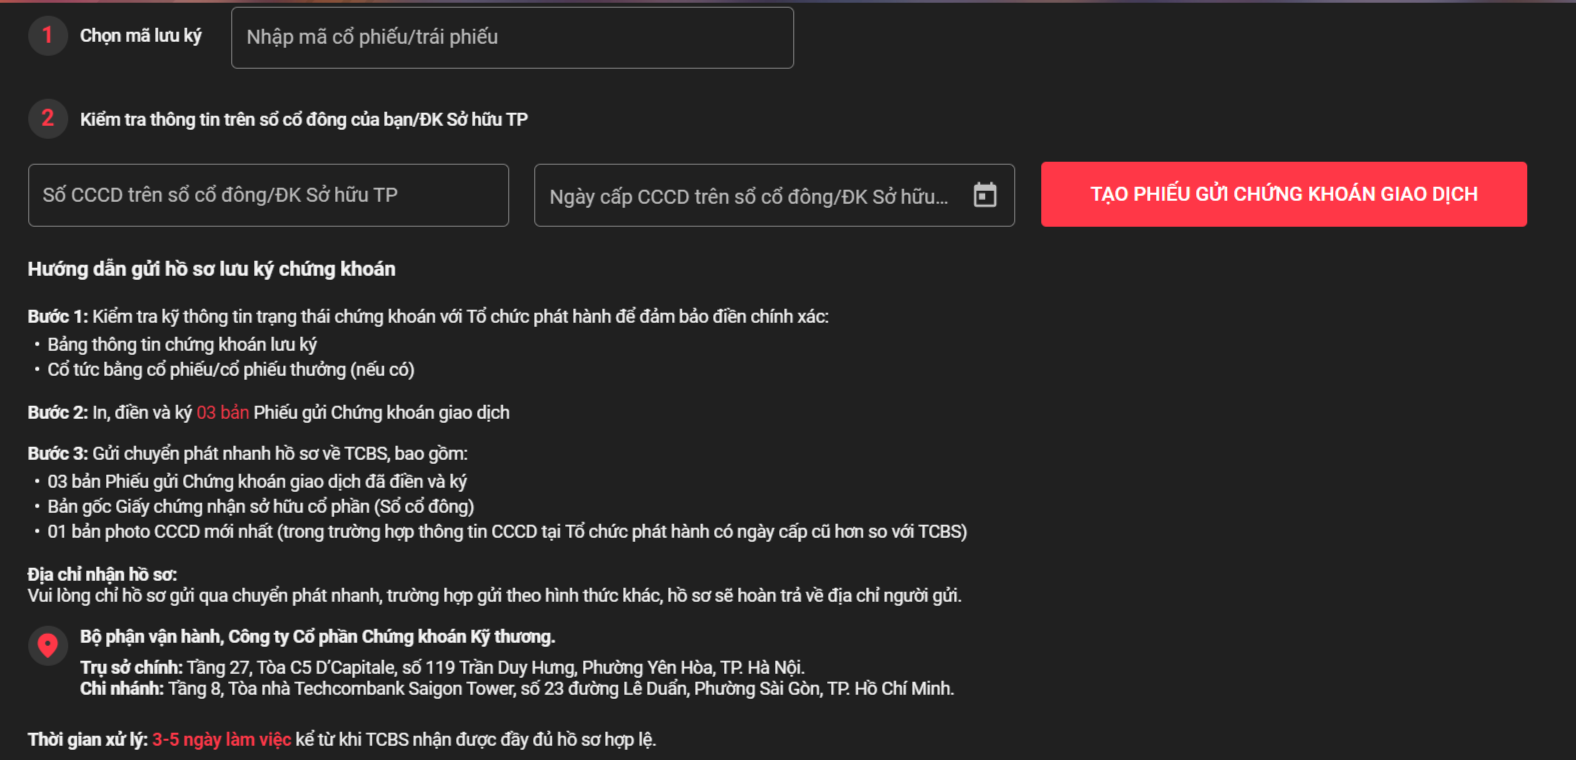Click the step 2 number badge
This screenshot has width=1576, height=760.
[x=47, y=118]
